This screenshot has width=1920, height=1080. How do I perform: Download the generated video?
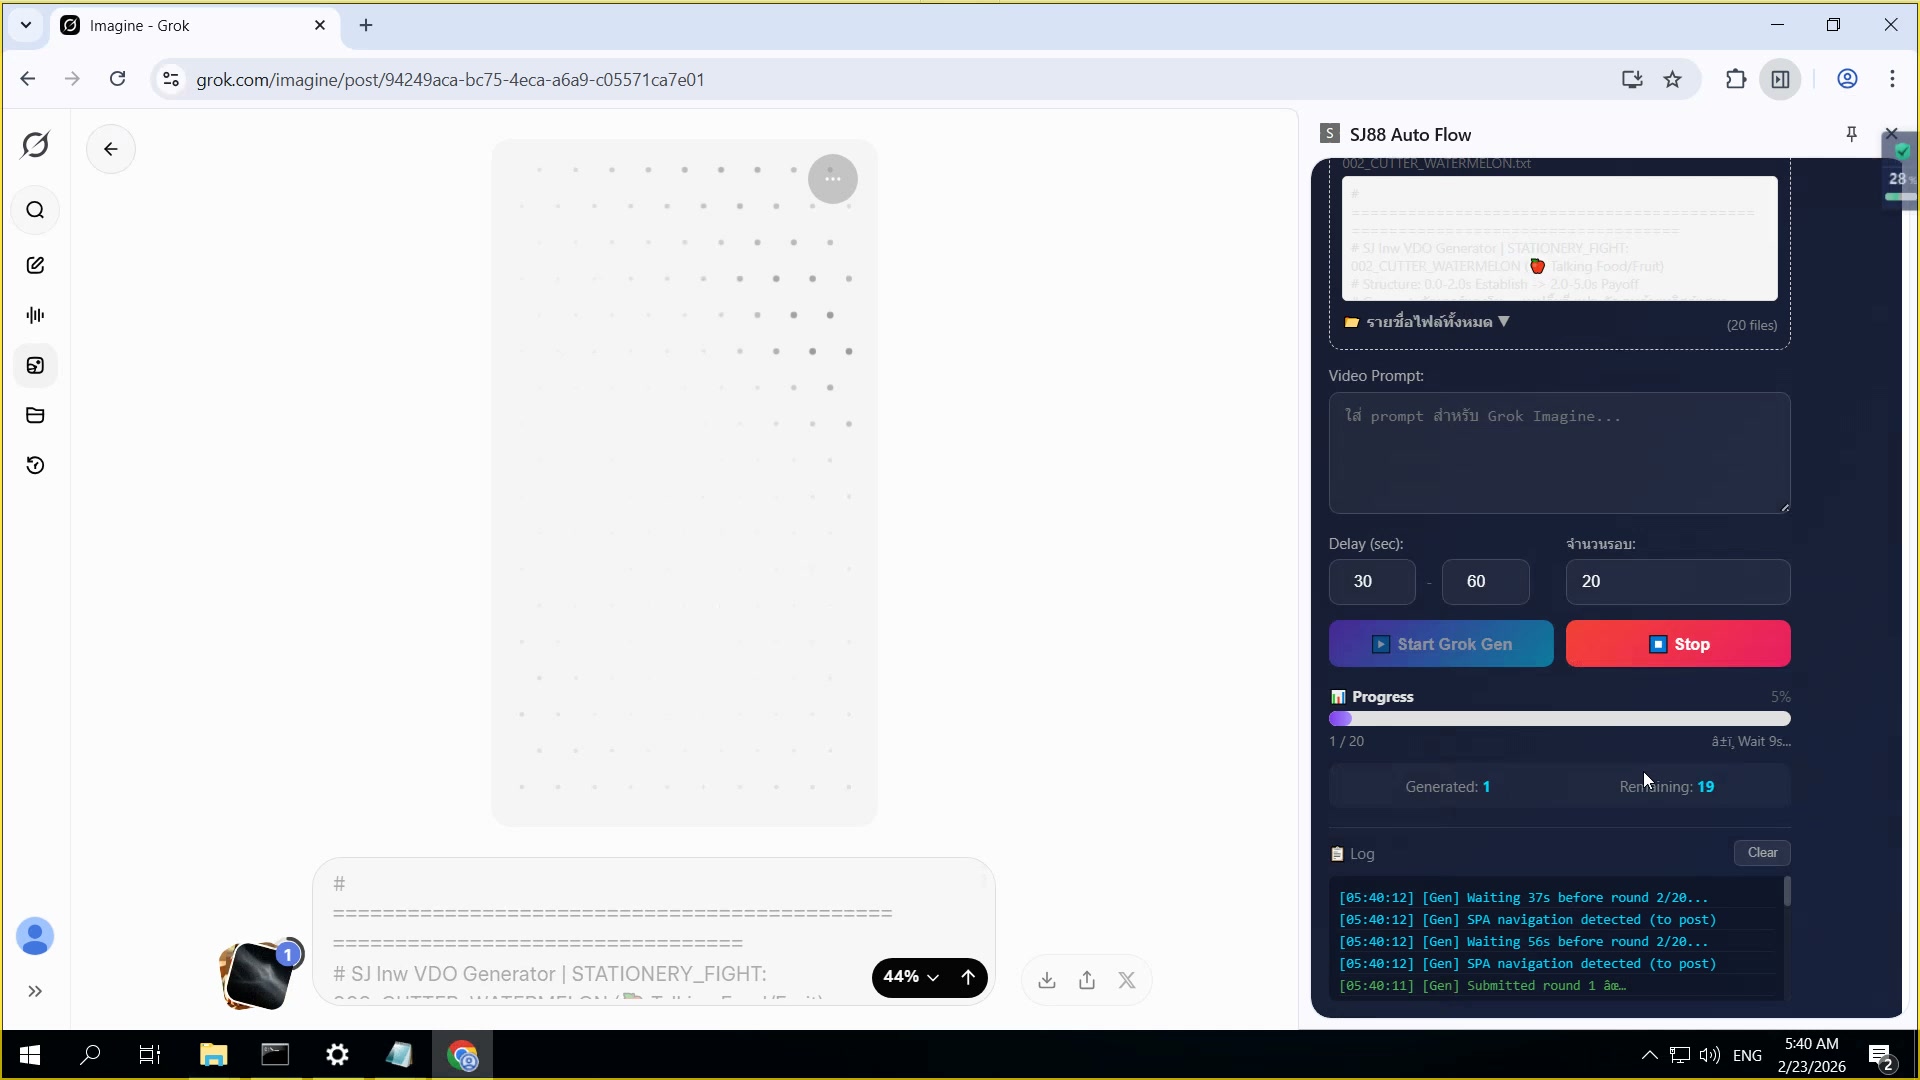pos(1046,979)
